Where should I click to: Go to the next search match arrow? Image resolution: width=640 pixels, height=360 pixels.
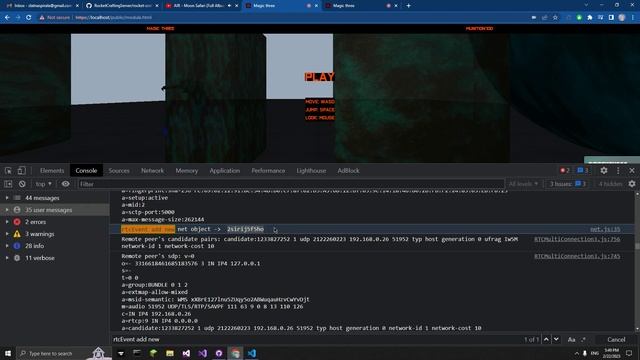(556, 340)
